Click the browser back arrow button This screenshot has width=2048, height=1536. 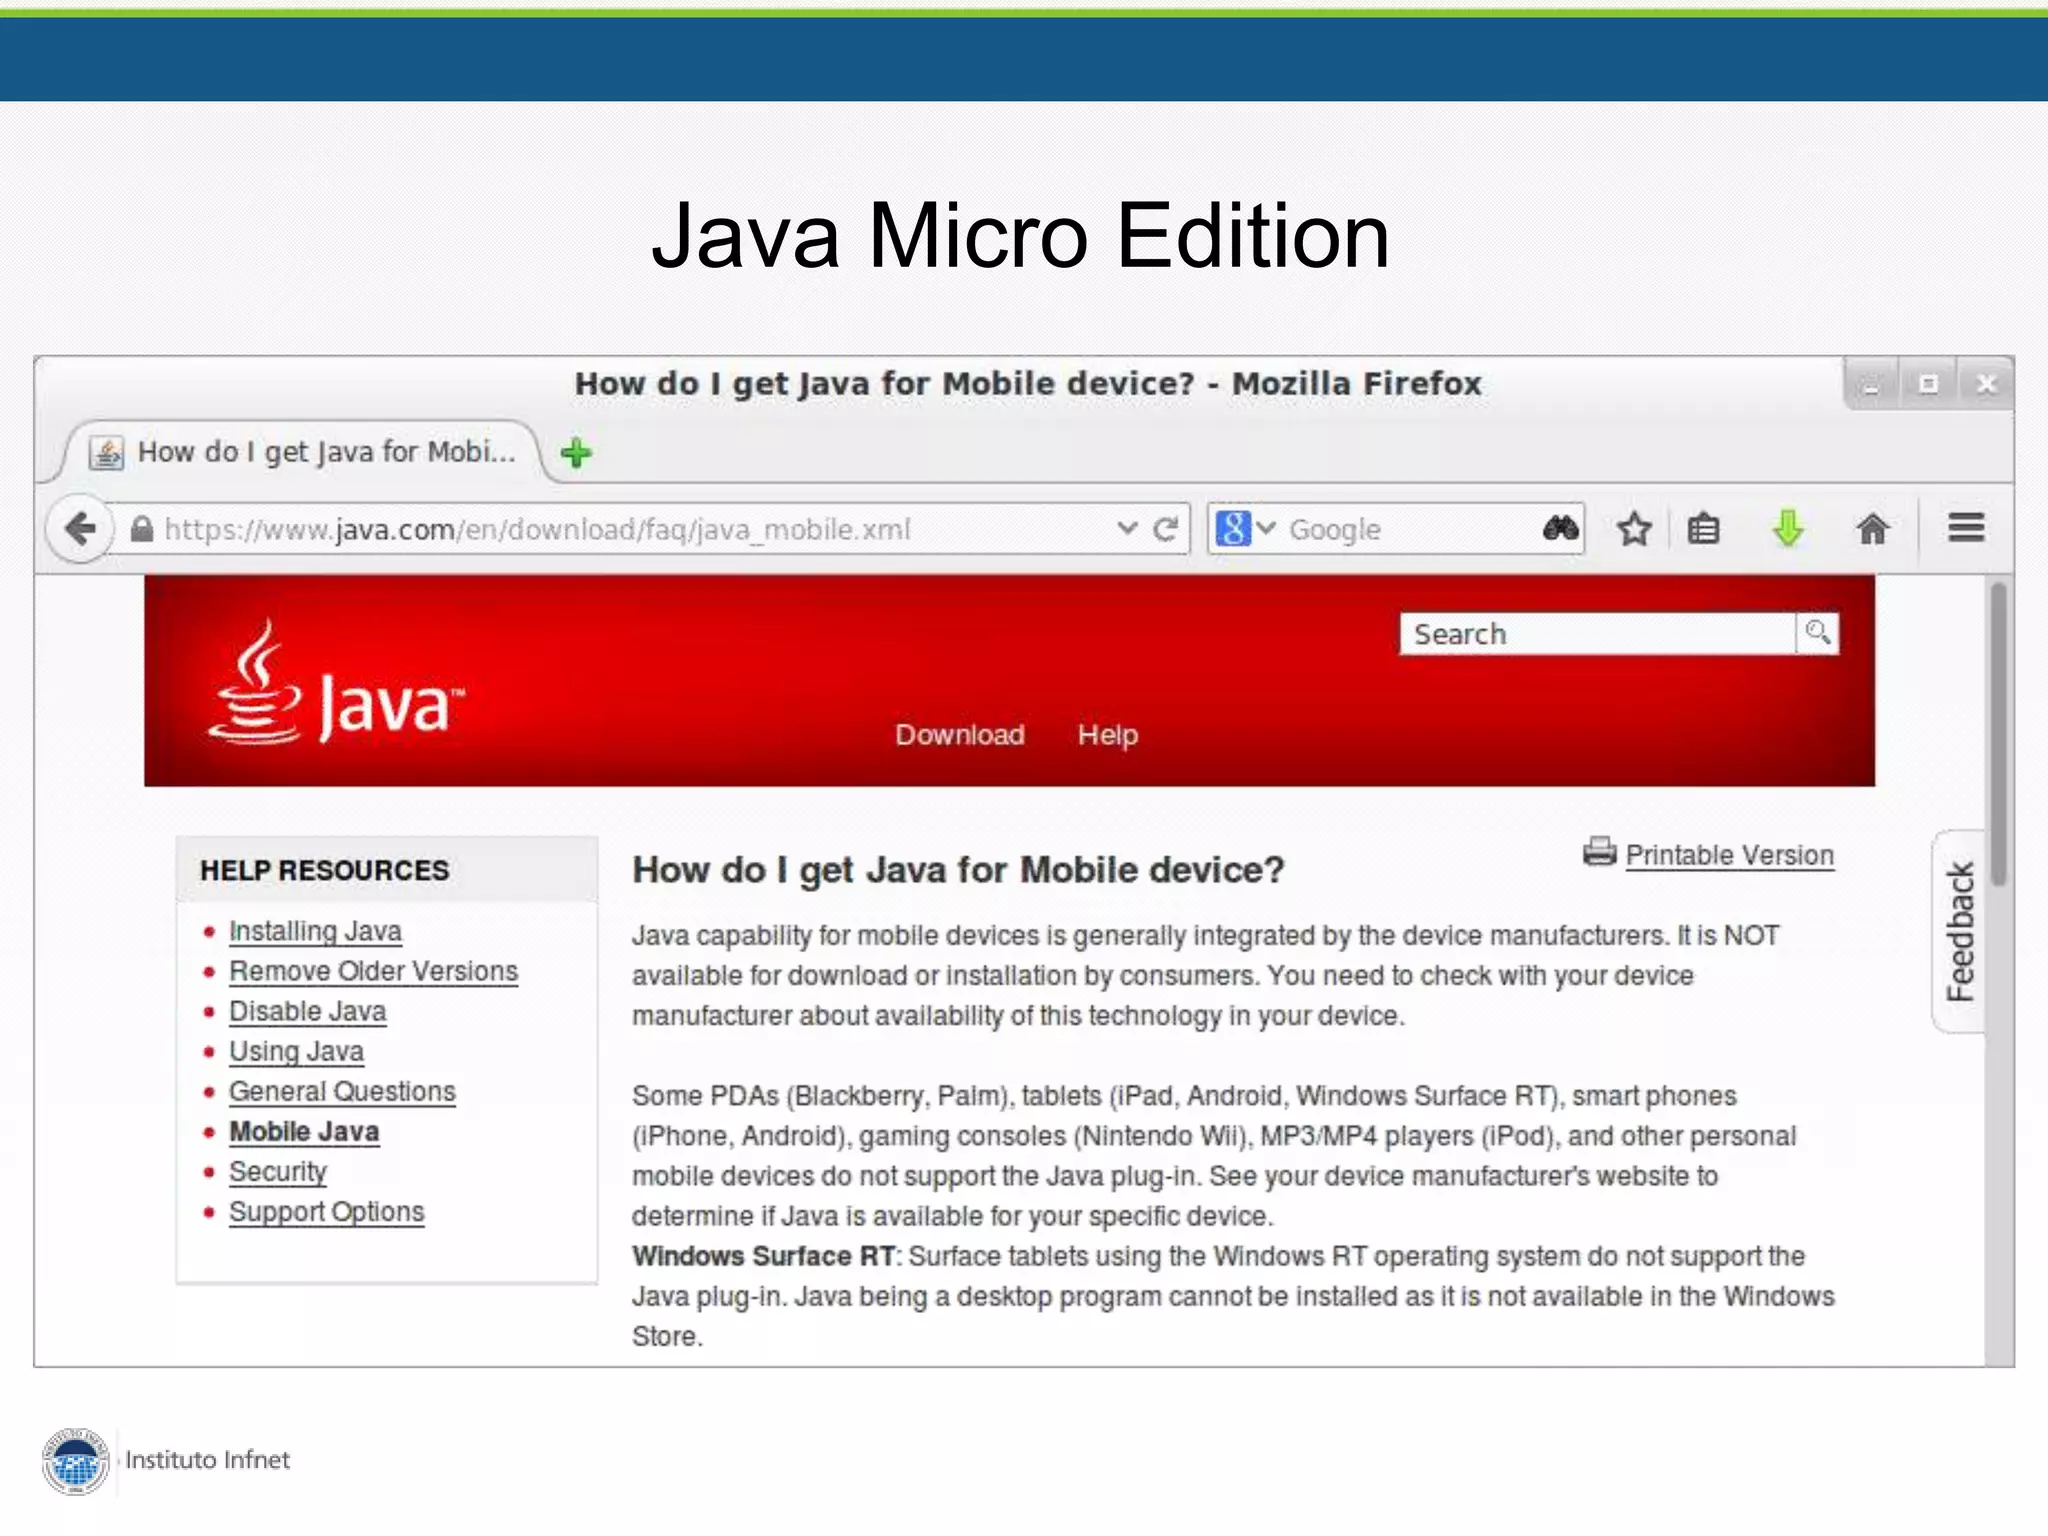pos(80,528)
